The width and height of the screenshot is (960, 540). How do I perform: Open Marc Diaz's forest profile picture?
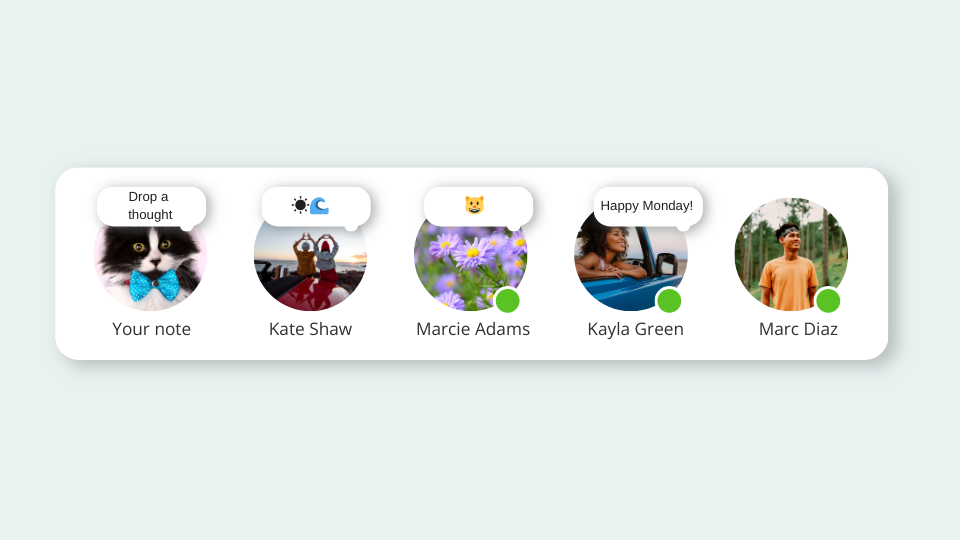(791, 254)
